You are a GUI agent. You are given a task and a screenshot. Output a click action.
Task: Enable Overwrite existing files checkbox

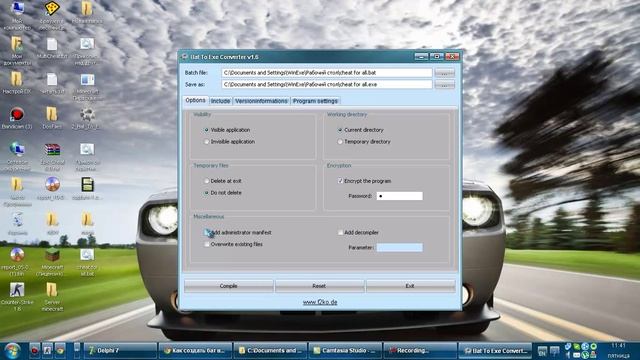[207, 244]
